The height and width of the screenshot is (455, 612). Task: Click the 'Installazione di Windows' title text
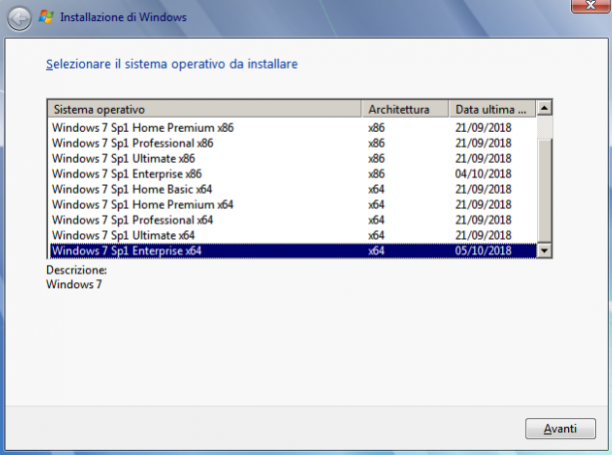[x=123, y=17]
